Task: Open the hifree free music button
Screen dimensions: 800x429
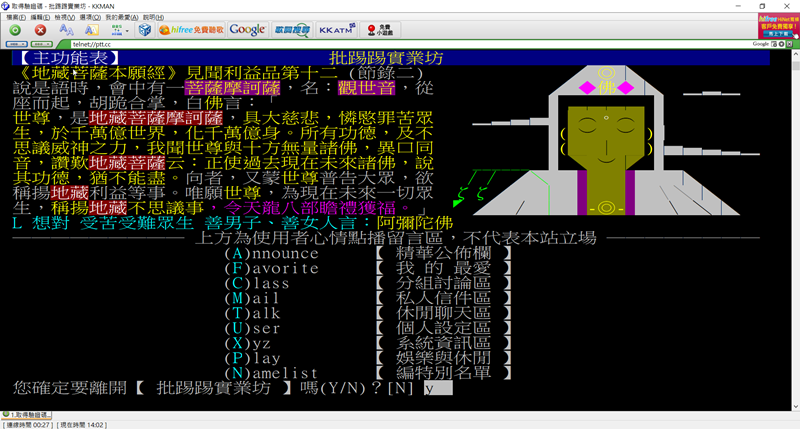Action: [x=191, y=30]
